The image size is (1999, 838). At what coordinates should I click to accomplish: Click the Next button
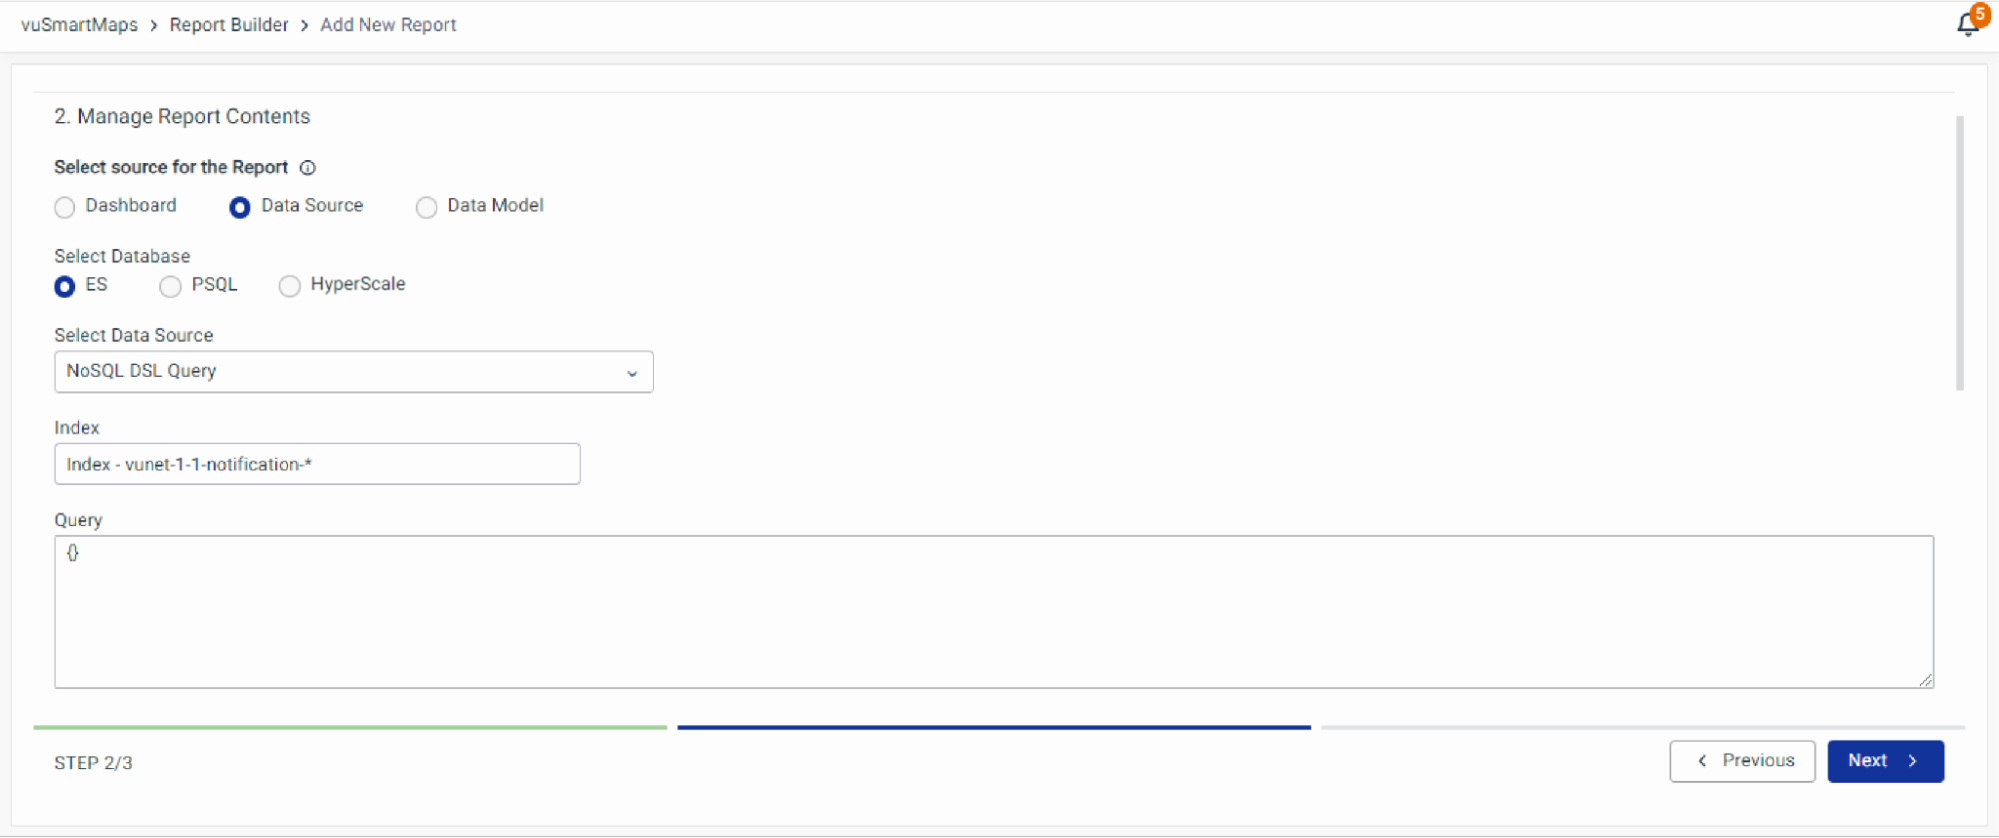coord(1885,761)
